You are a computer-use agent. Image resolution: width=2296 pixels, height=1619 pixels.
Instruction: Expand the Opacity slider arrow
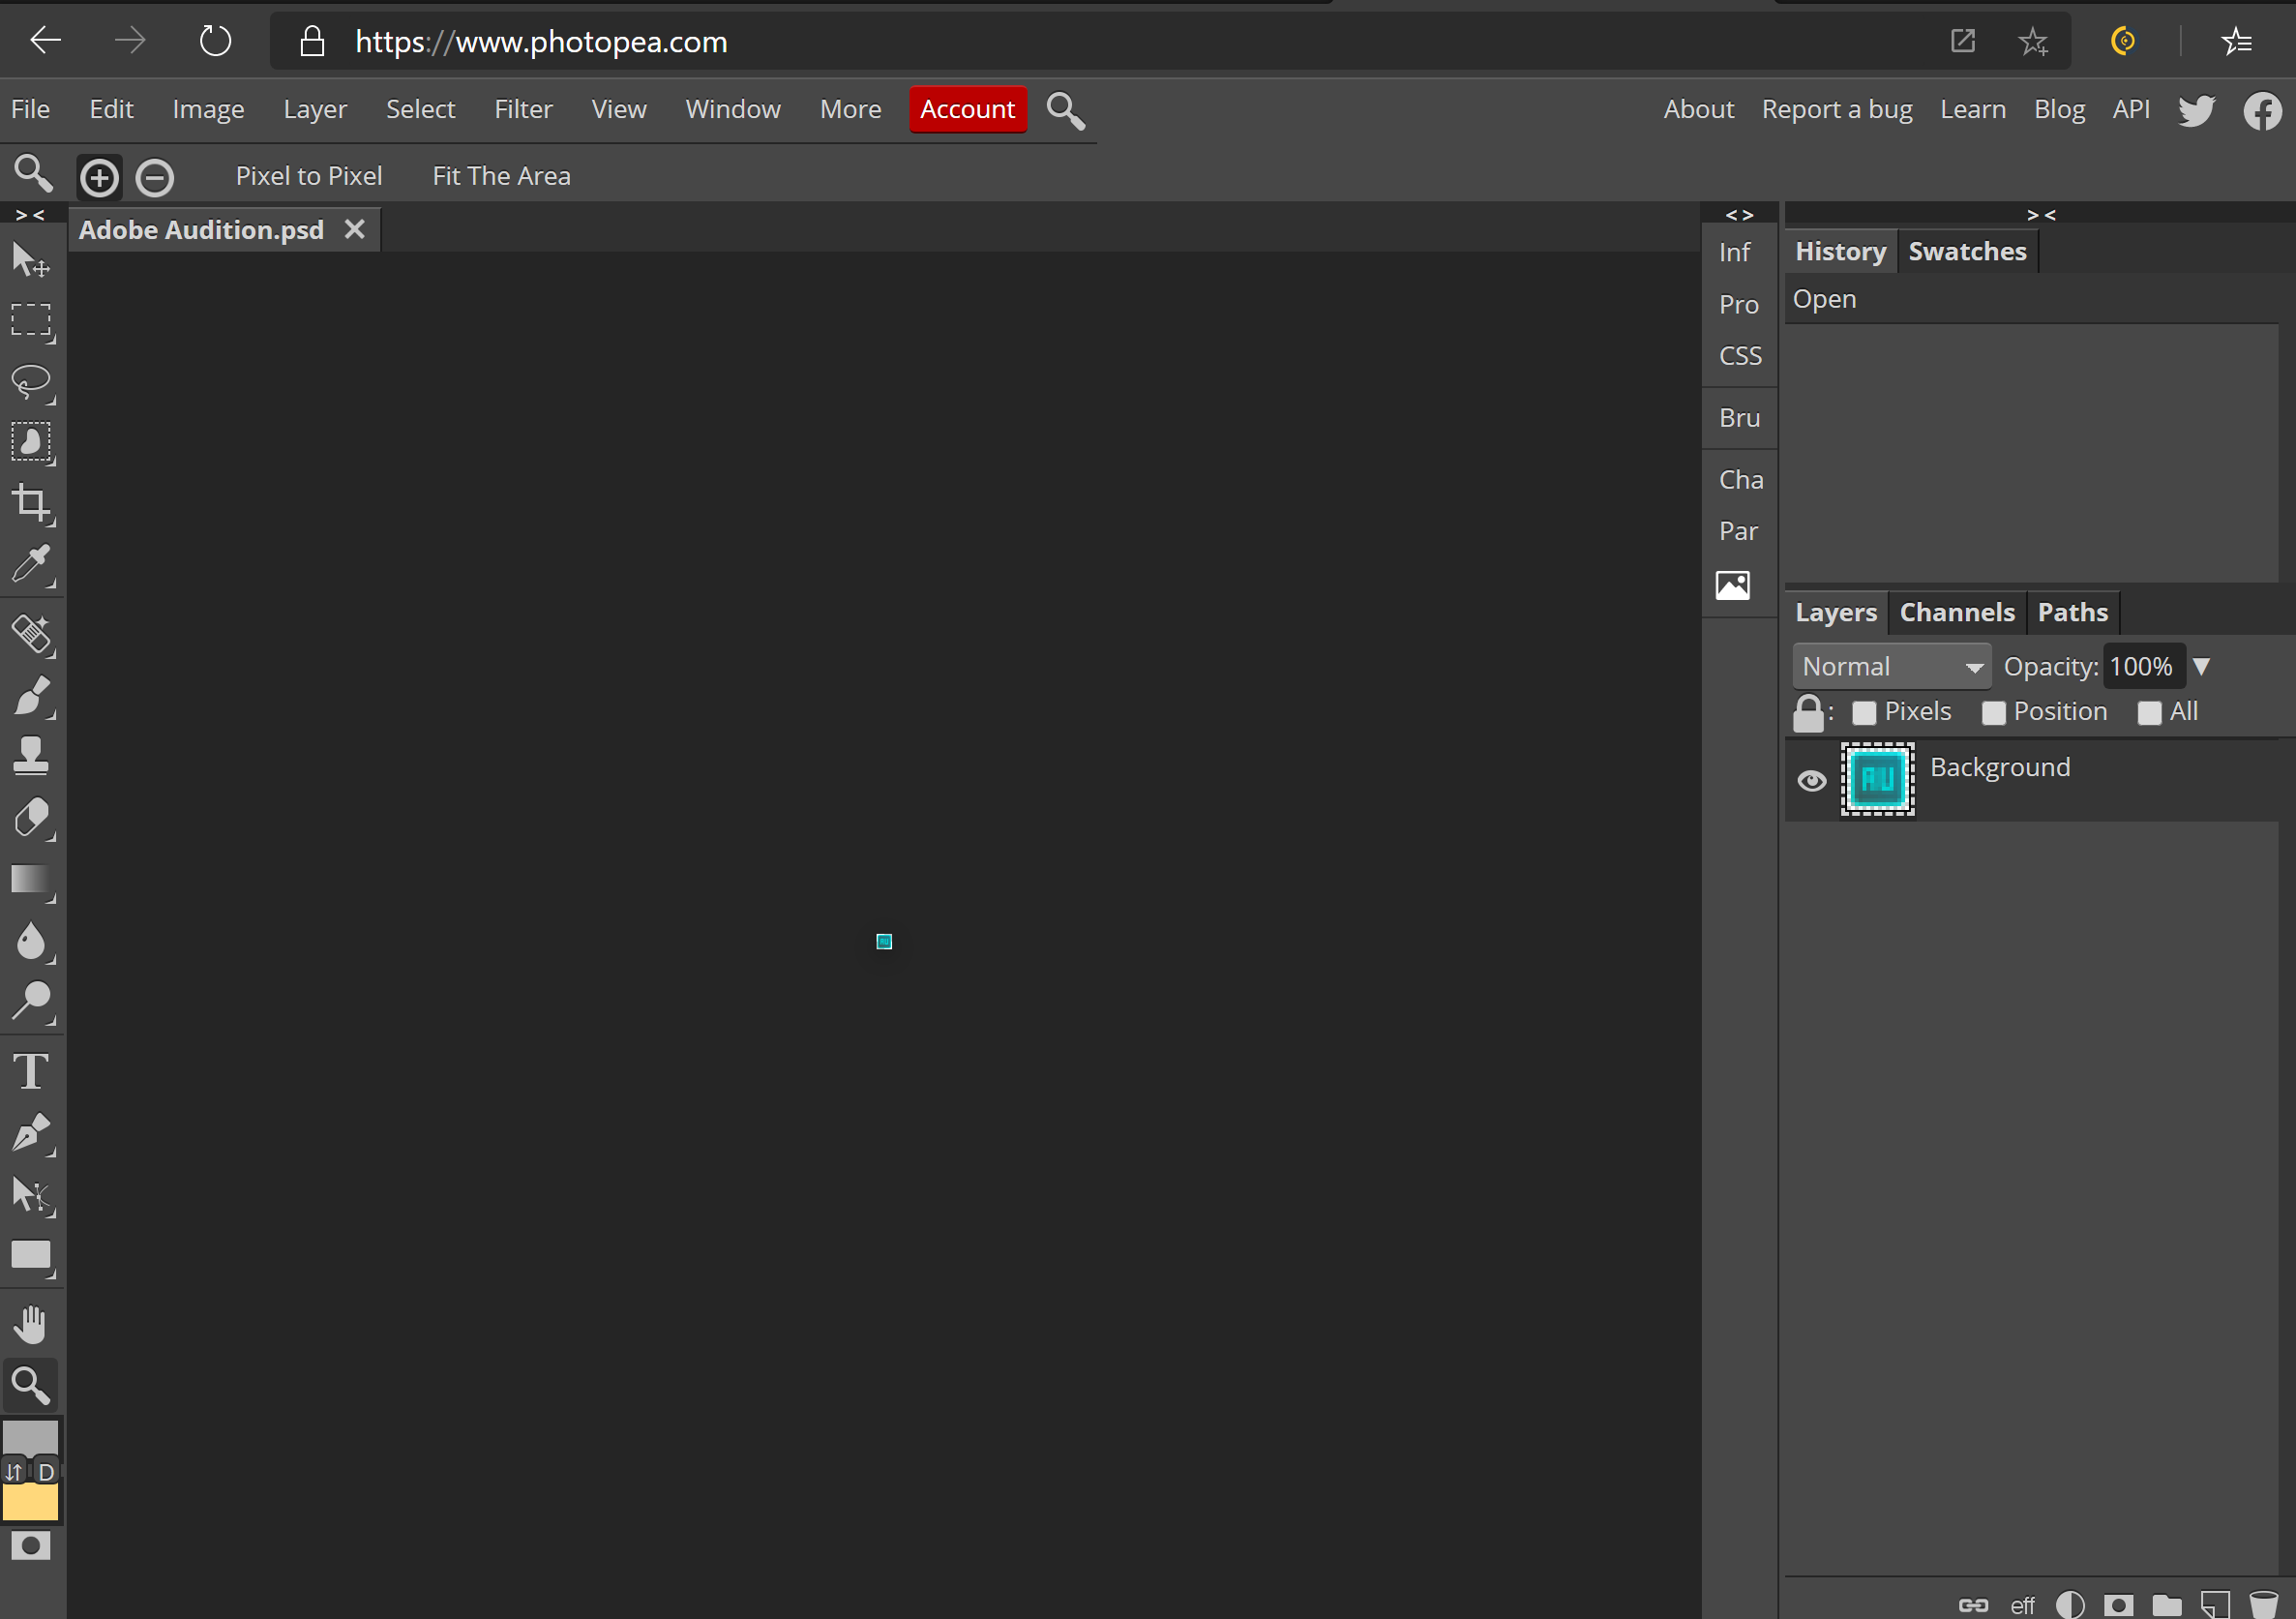click(2201, 666)
